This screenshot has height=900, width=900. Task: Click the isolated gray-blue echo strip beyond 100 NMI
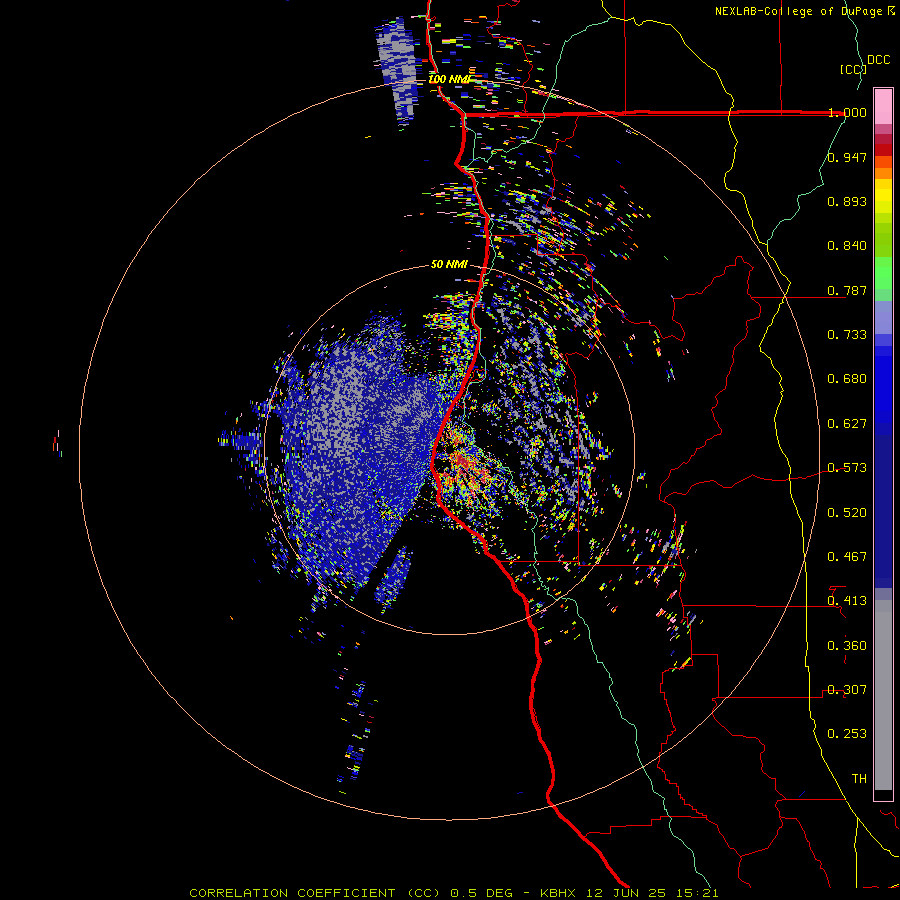(x=397, y=69)
